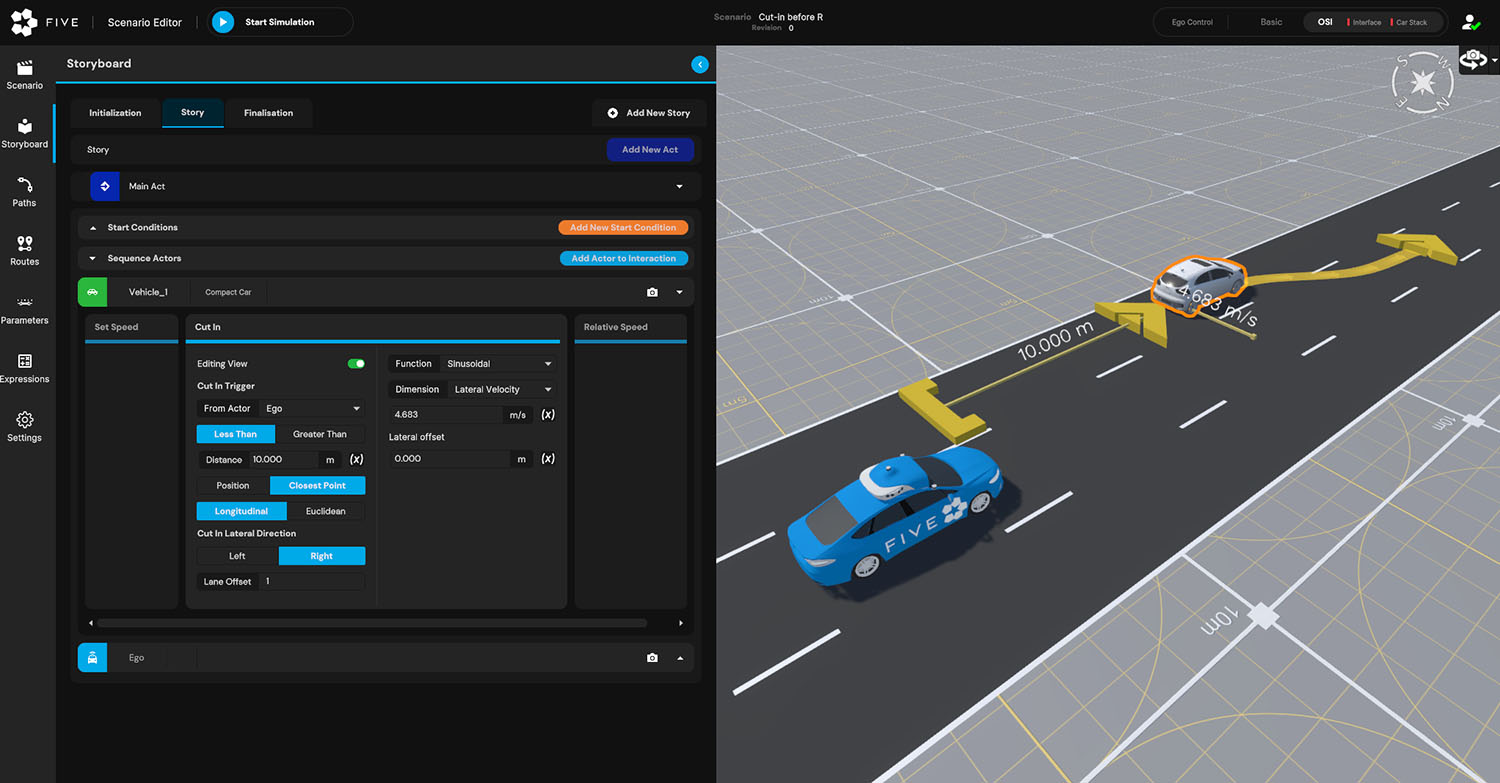1500x783 pixels.
Task: Switch to the Initialization tab
Action: 115,113
